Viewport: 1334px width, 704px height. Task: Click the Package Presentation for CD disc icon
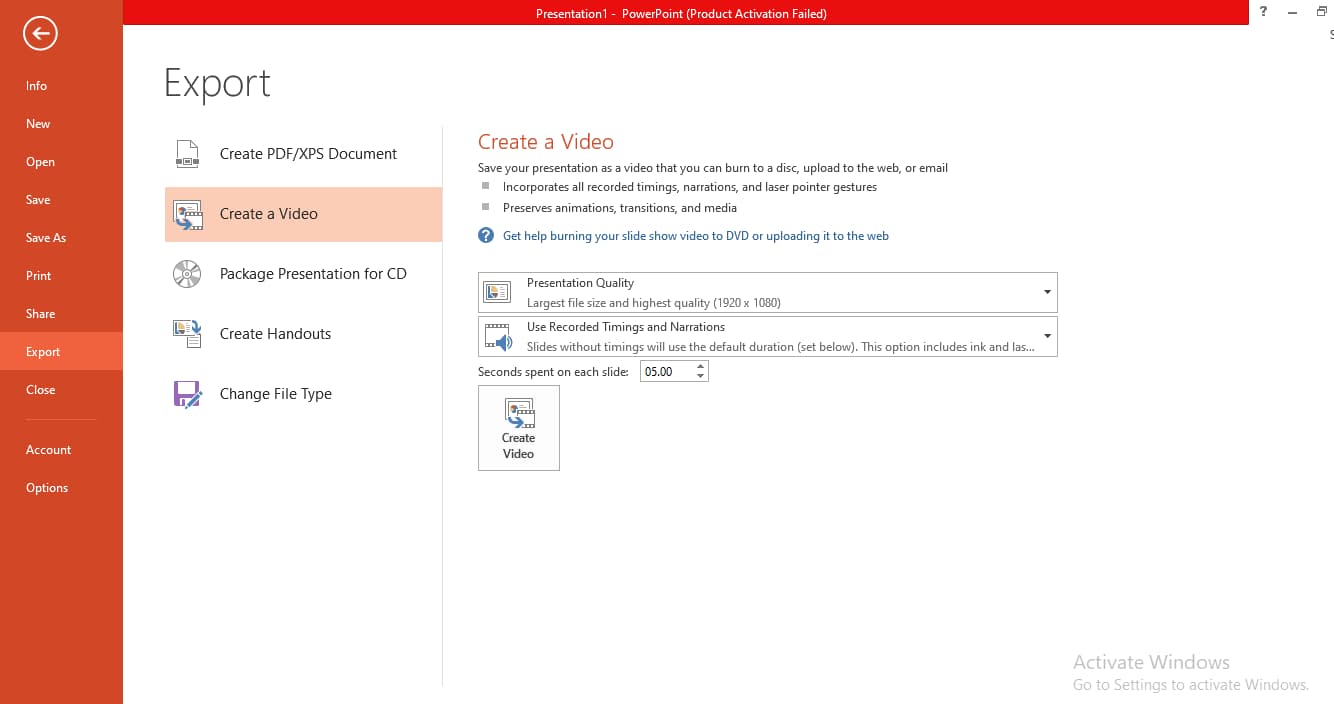187,274
